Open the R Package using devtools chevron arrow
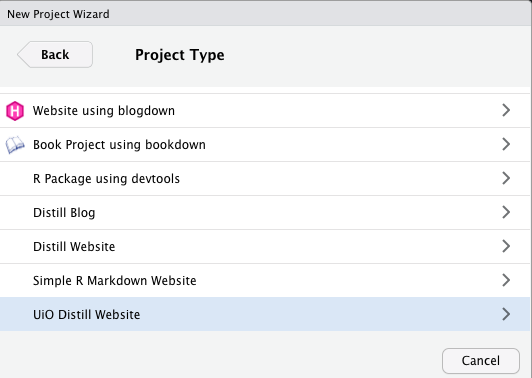The width and height of the screenshot is (532, 378). [506, 178]
